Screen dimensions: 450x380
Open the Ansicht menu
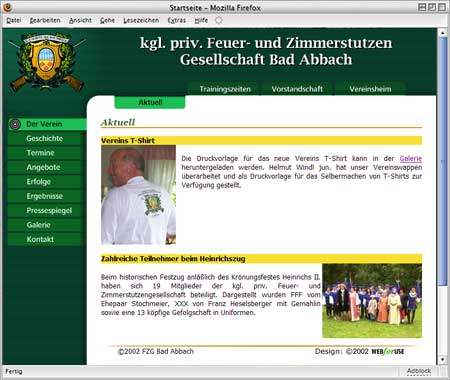point(80,20)
